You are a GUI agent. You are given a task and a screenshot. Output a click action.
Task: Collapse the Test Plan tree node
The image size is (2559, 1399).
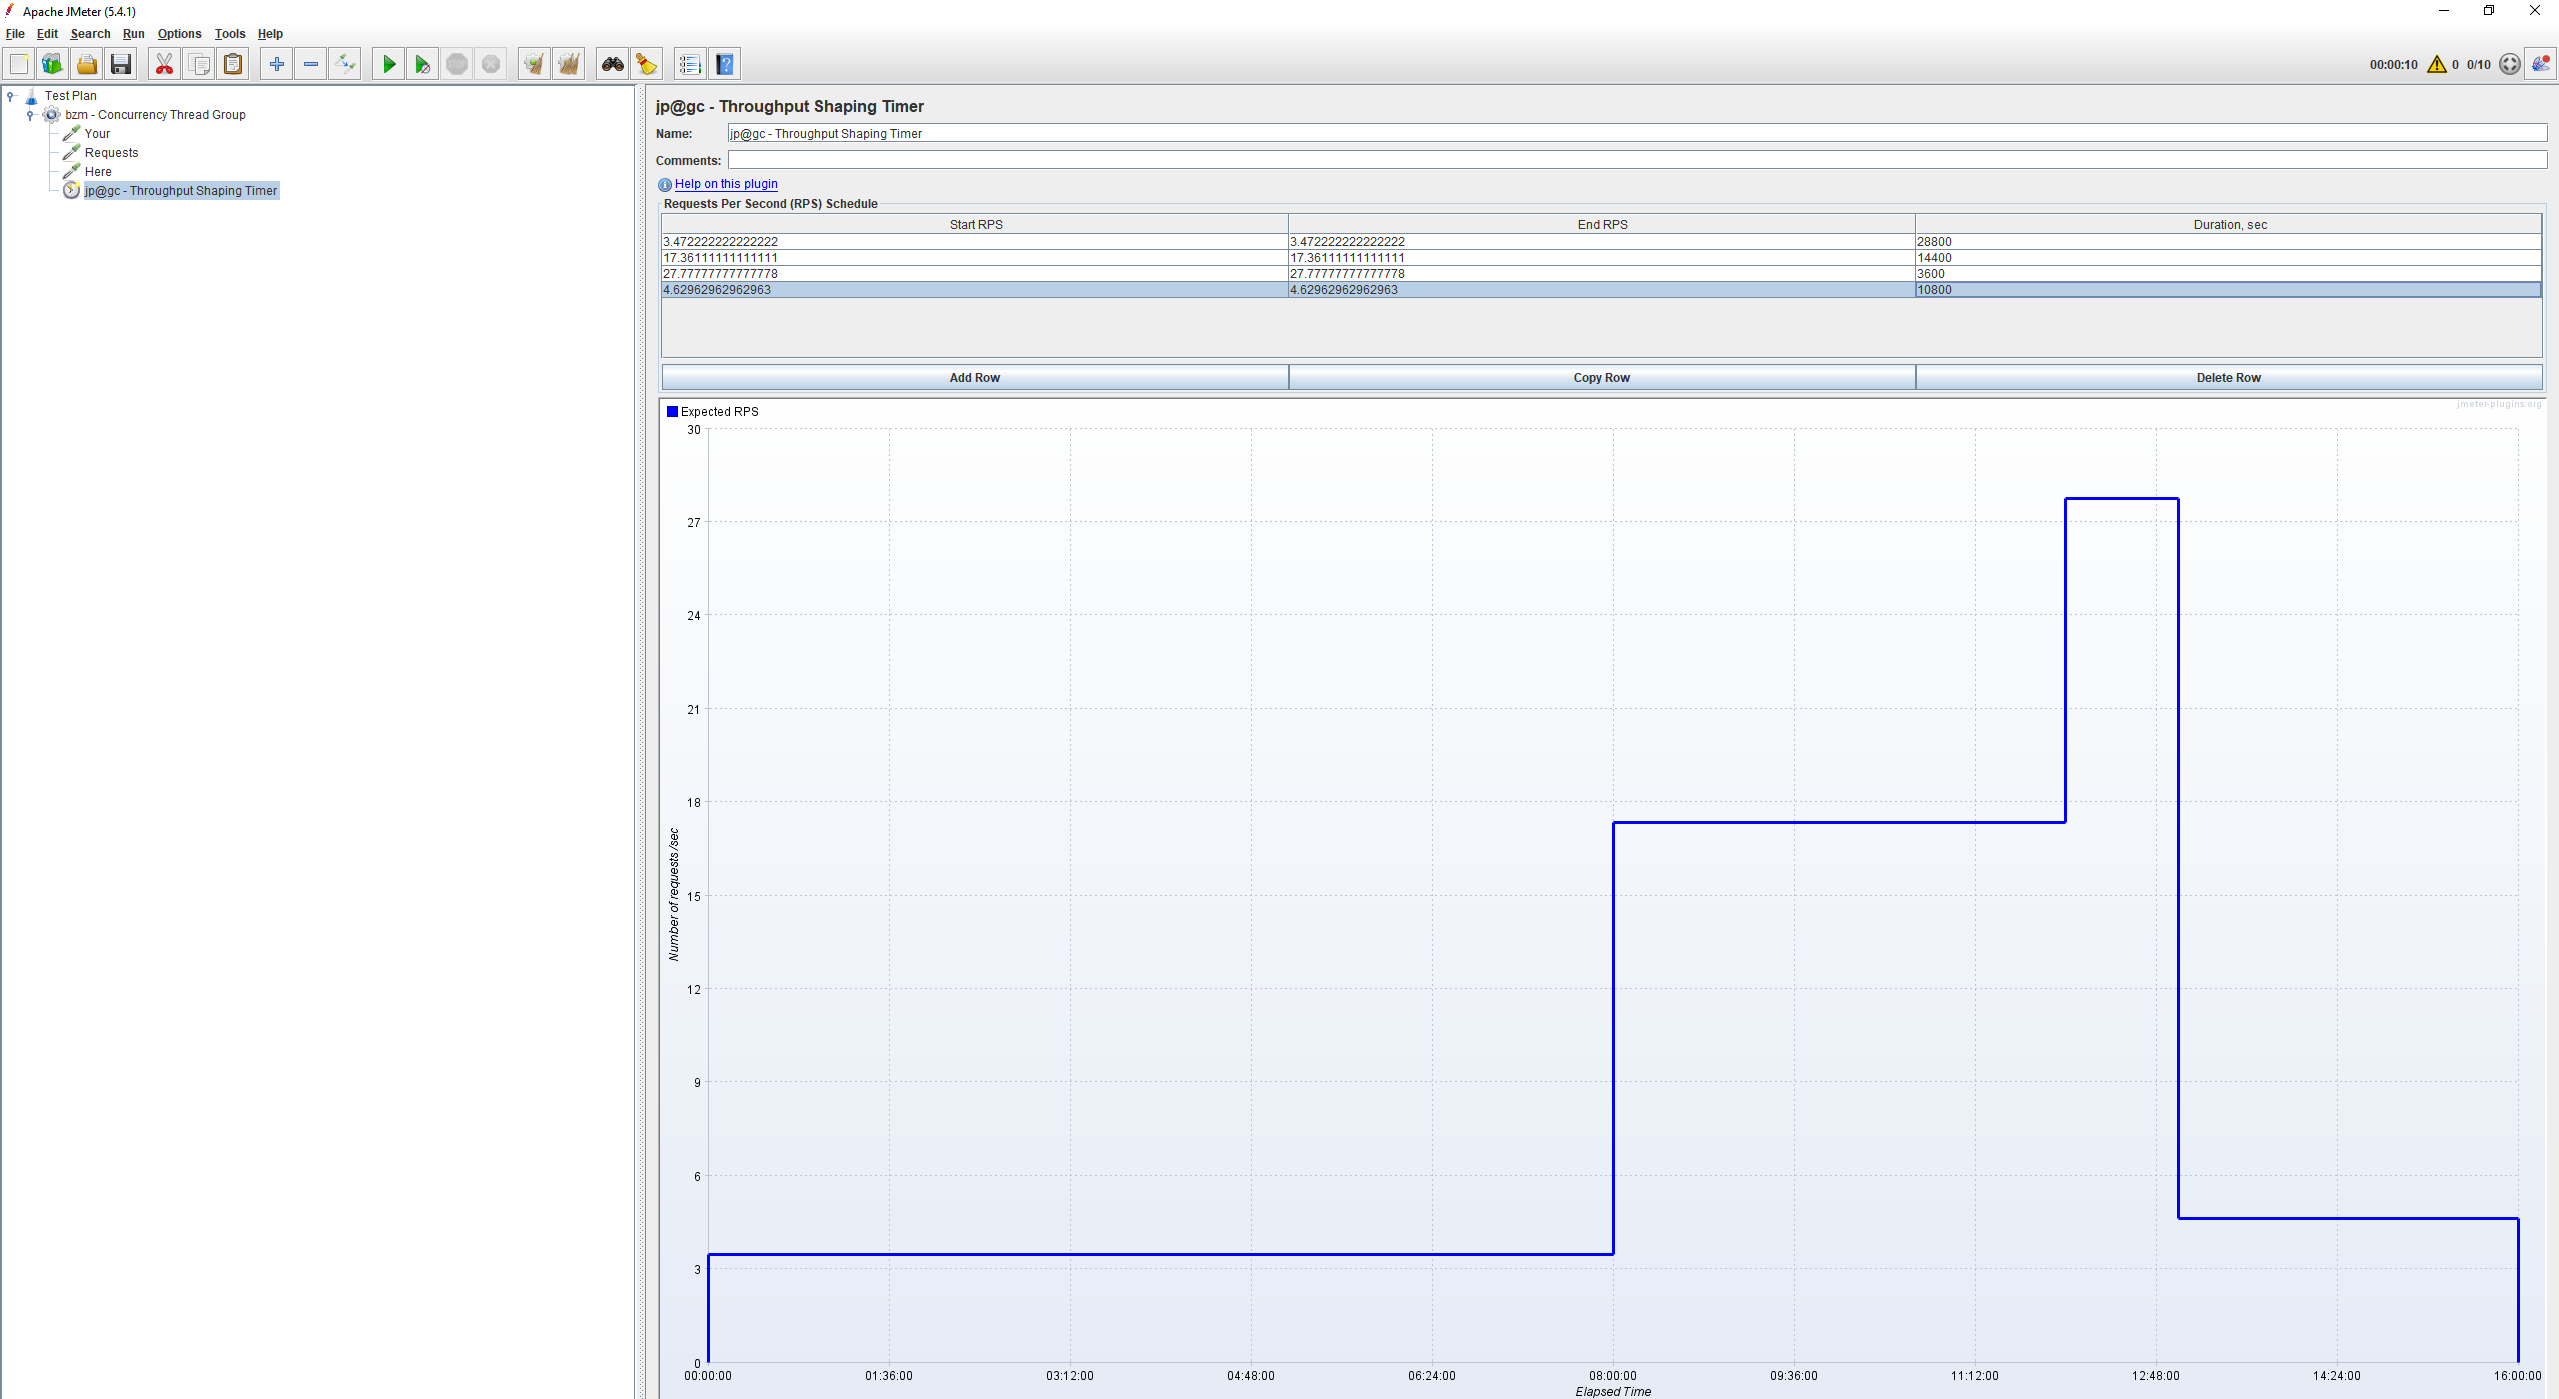(11, 96)
